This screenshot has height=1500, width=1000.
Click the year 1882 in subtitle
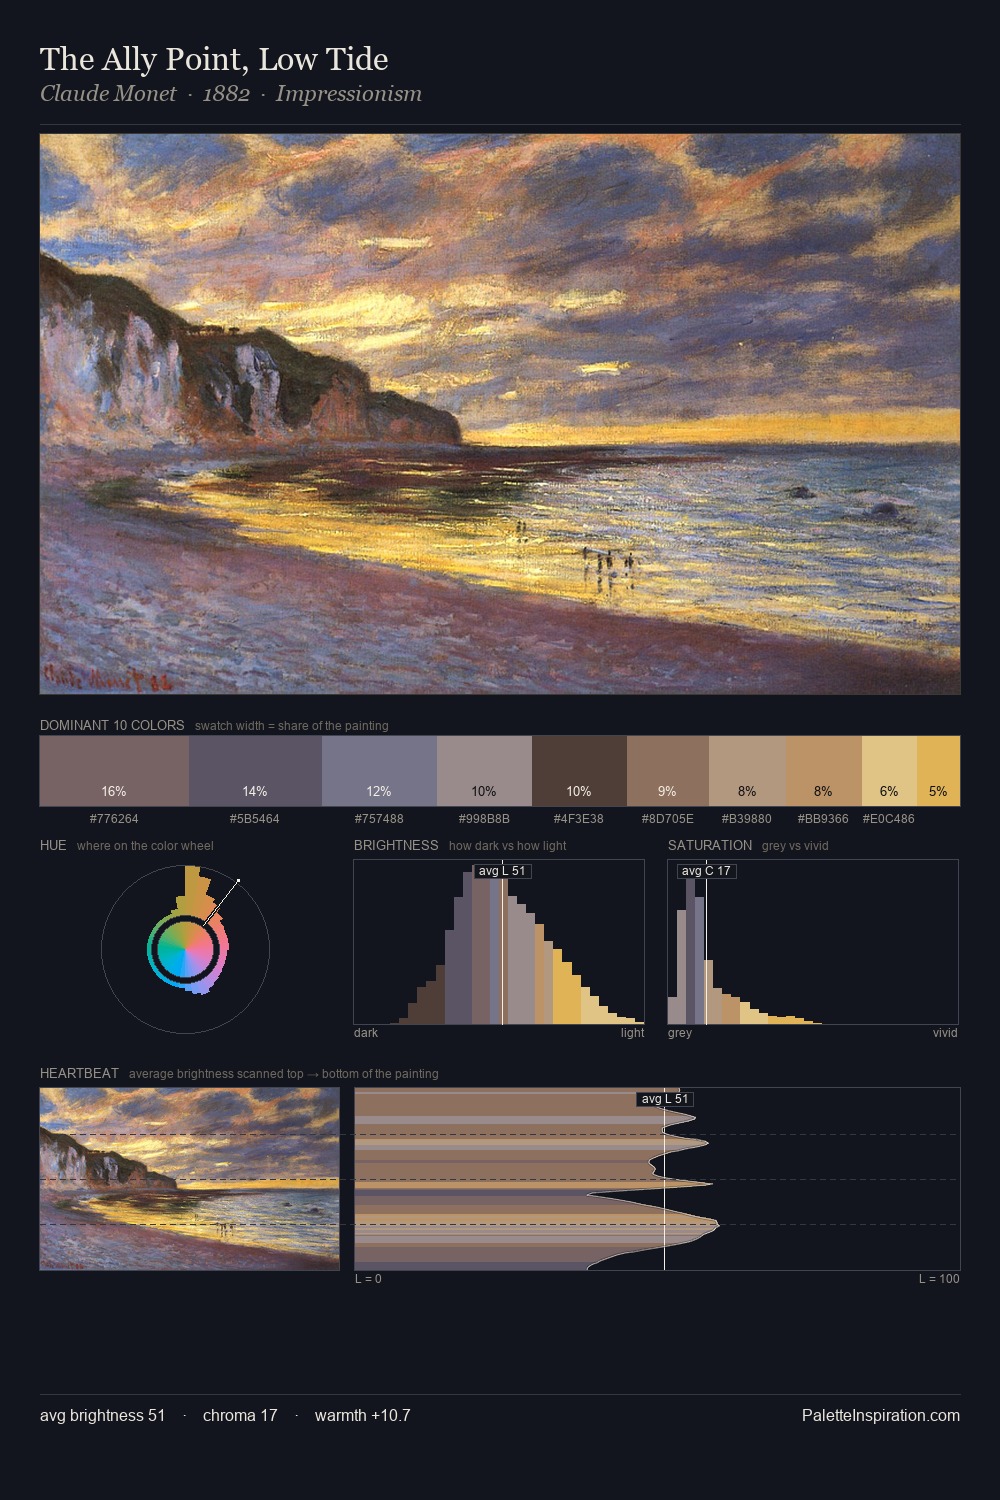coord(226,94)
